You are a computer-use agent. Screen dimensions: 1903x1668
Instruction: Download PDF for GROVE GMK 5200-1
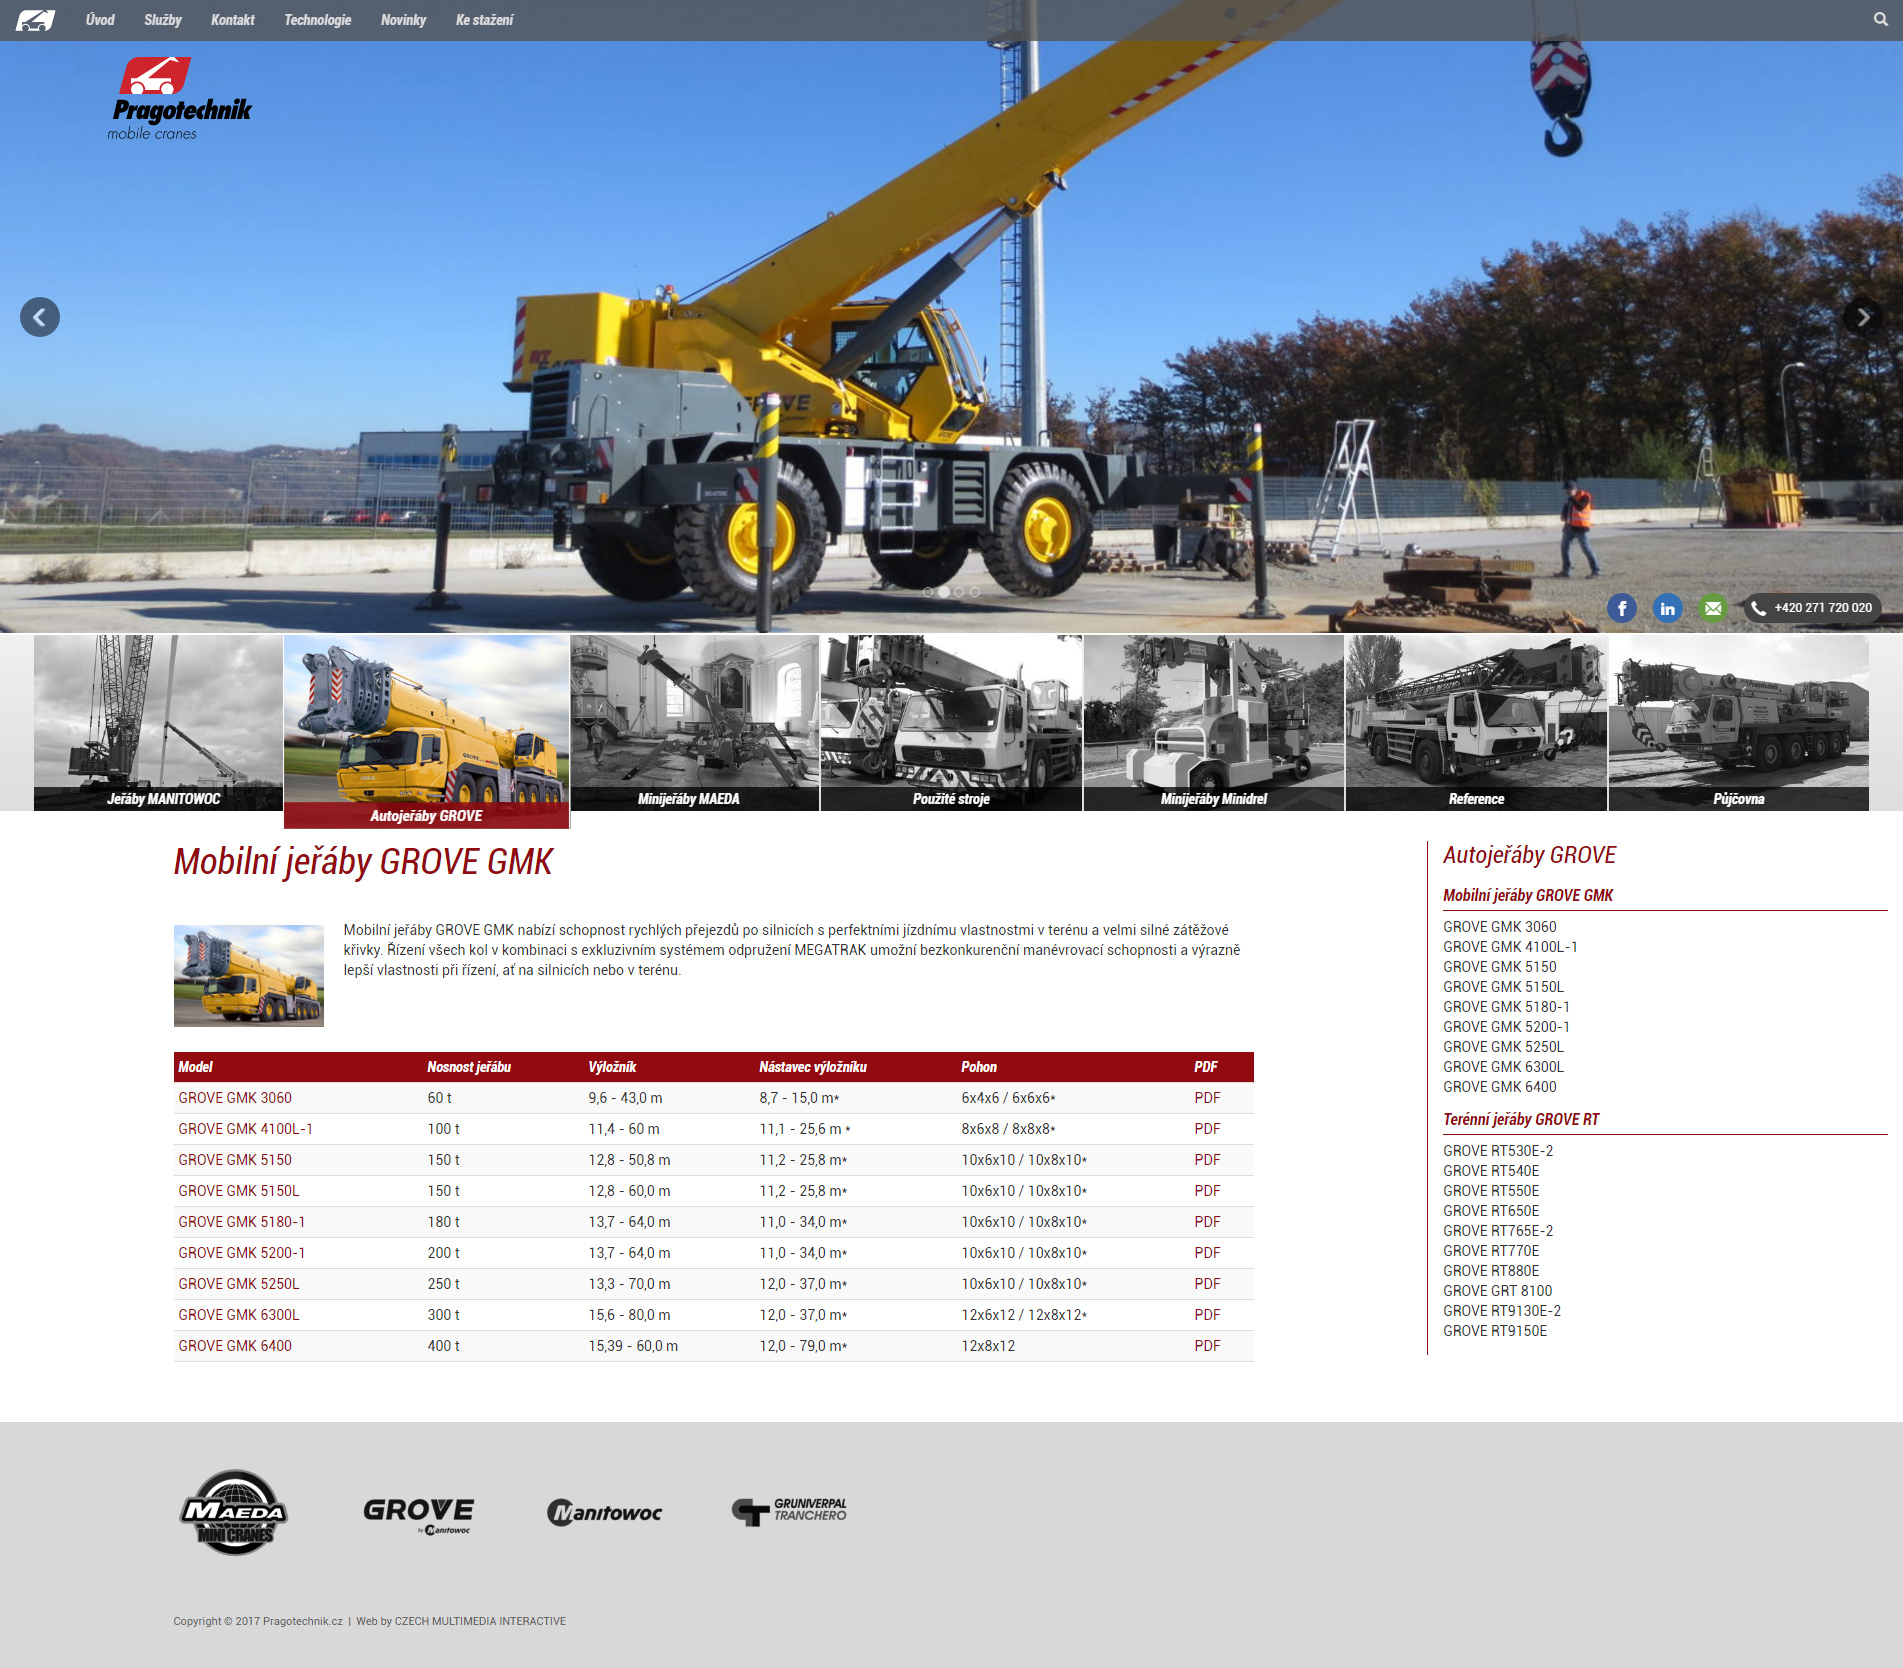coord(1207,1253)
